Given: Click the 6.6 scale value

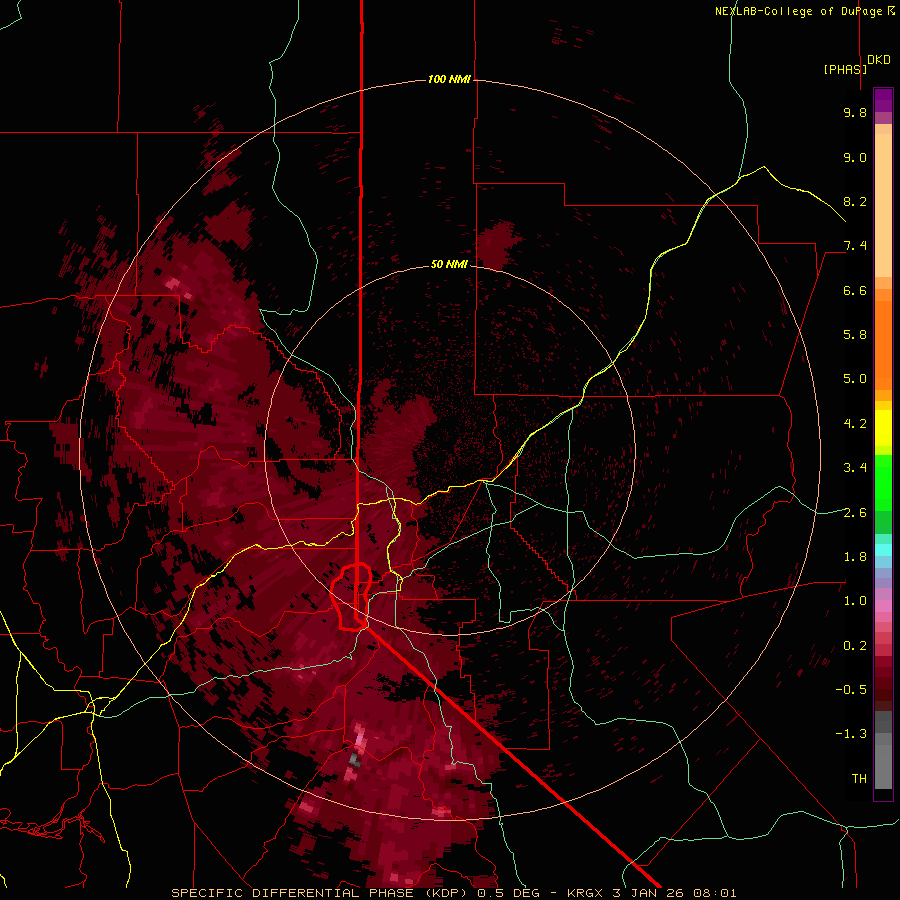Looking at the screenshot, I should pyautogui.click(x=855, y=290).
